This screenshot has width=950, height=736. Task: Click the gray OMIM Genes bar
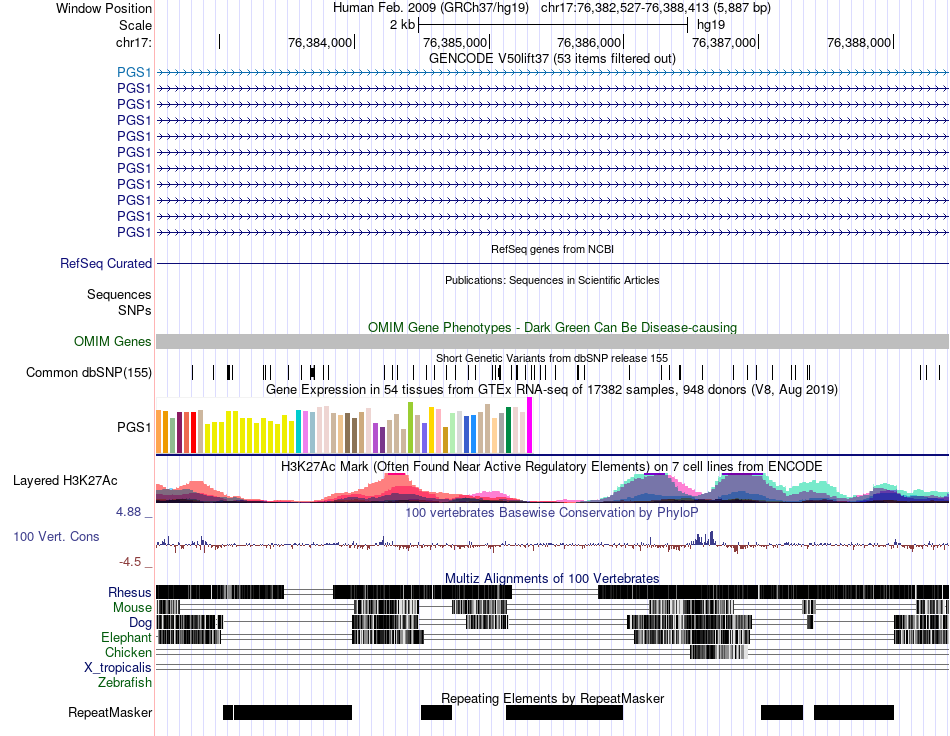[x=552, y=342]
